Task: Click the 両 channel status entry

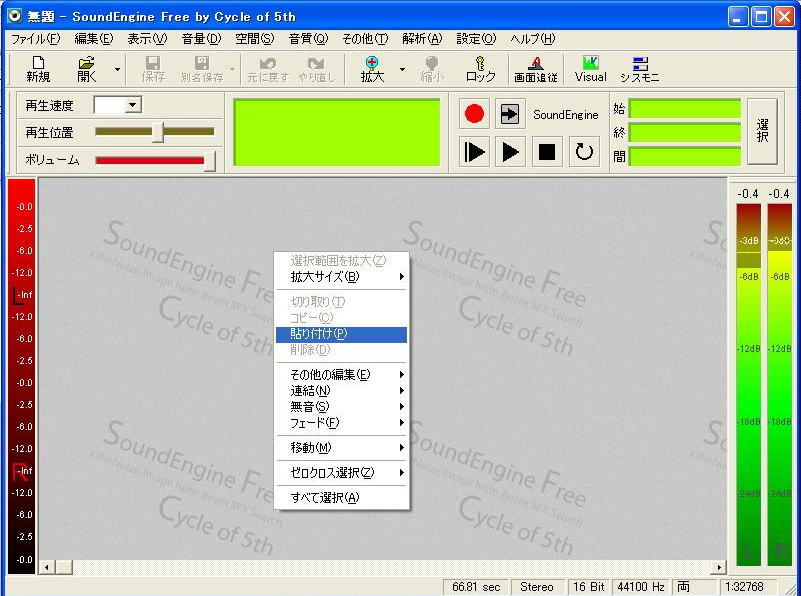Action: (x=695, y=587)
